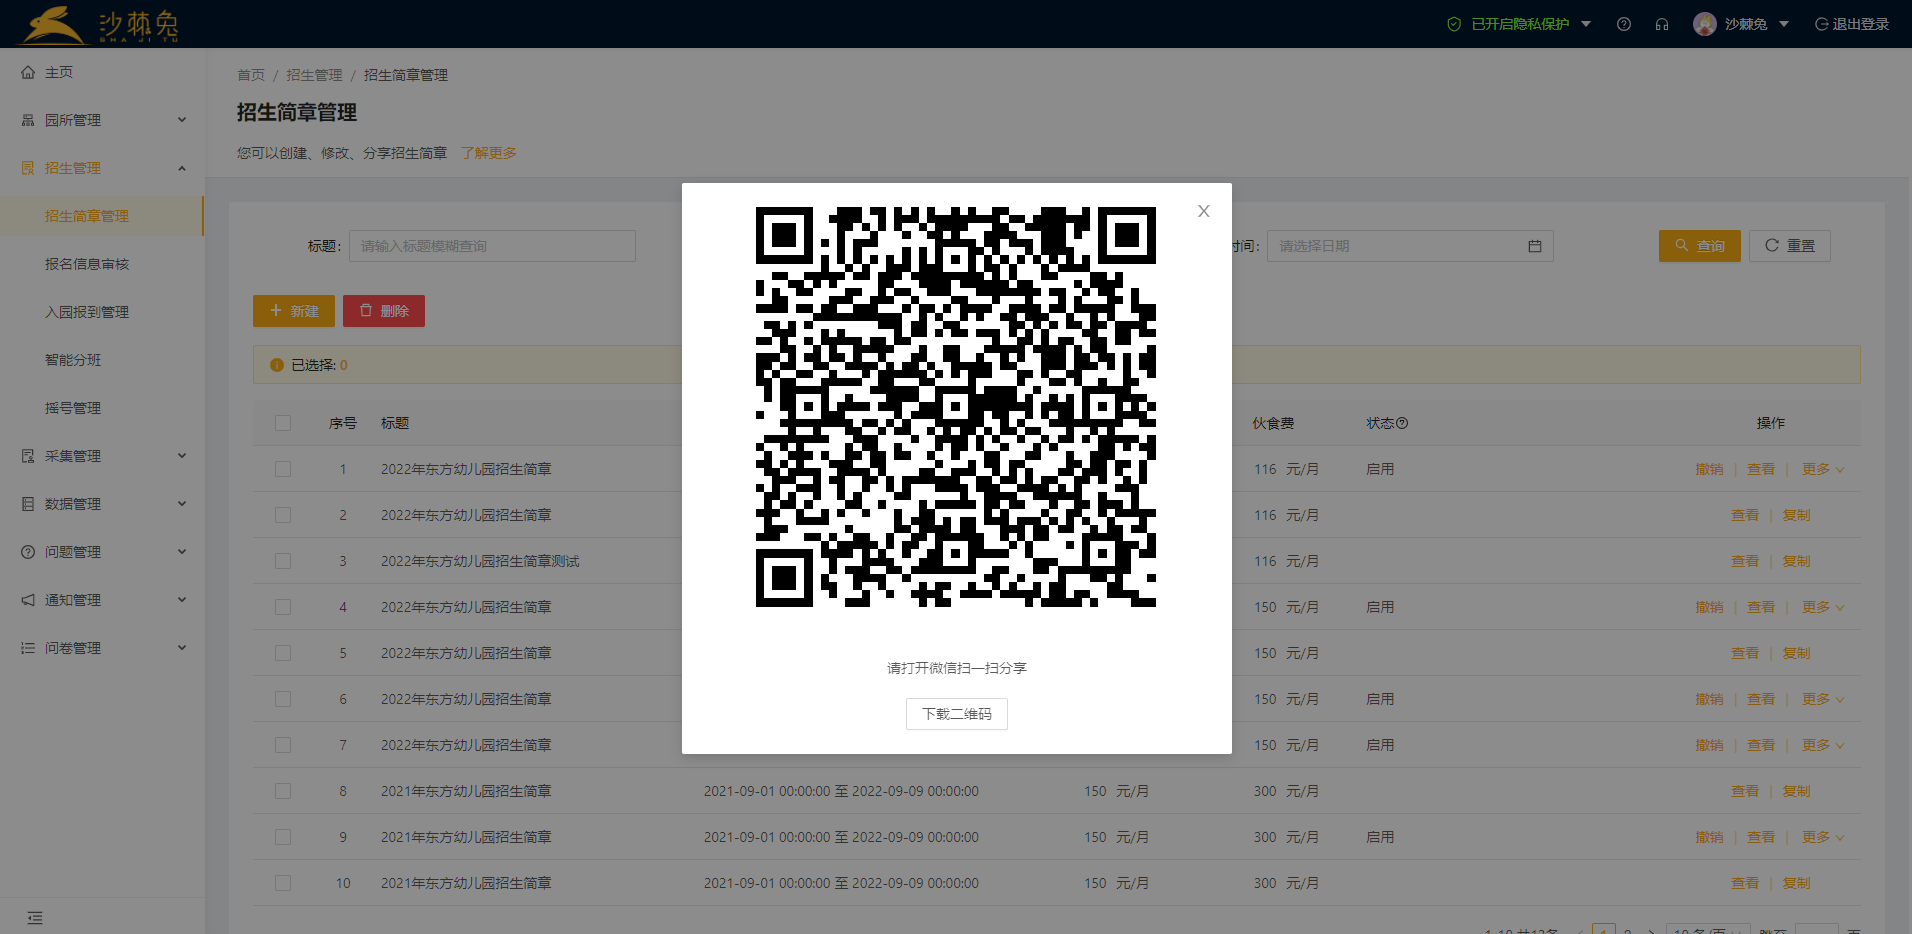
Task: Check the checkbox for row 3
Action: coord(283,561)
